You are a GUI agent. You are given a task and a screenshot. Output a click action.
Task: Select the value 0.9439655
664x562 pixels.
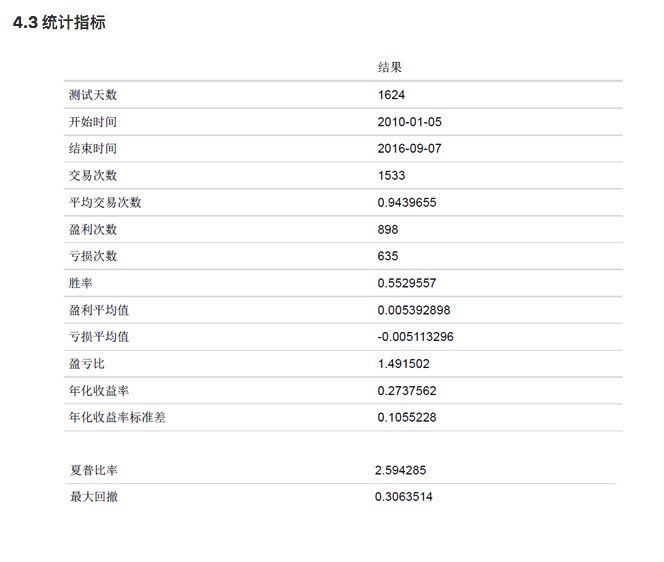coord(407,202)
